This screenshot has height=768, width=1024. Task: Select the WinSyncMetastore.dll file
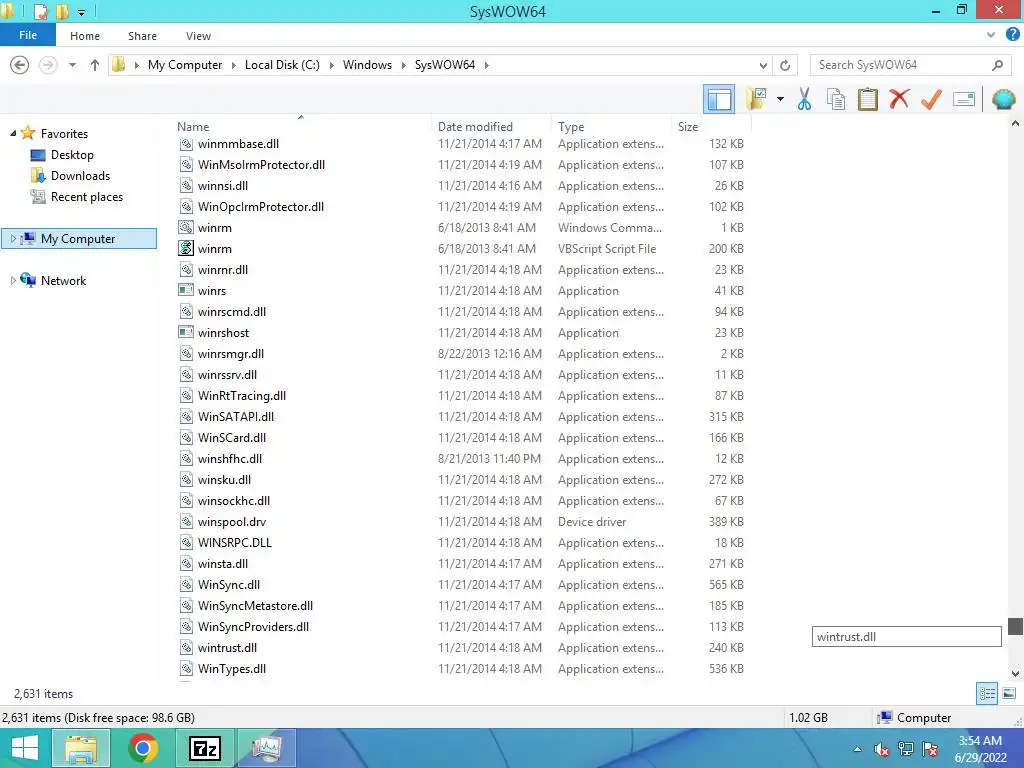point(255,606)
